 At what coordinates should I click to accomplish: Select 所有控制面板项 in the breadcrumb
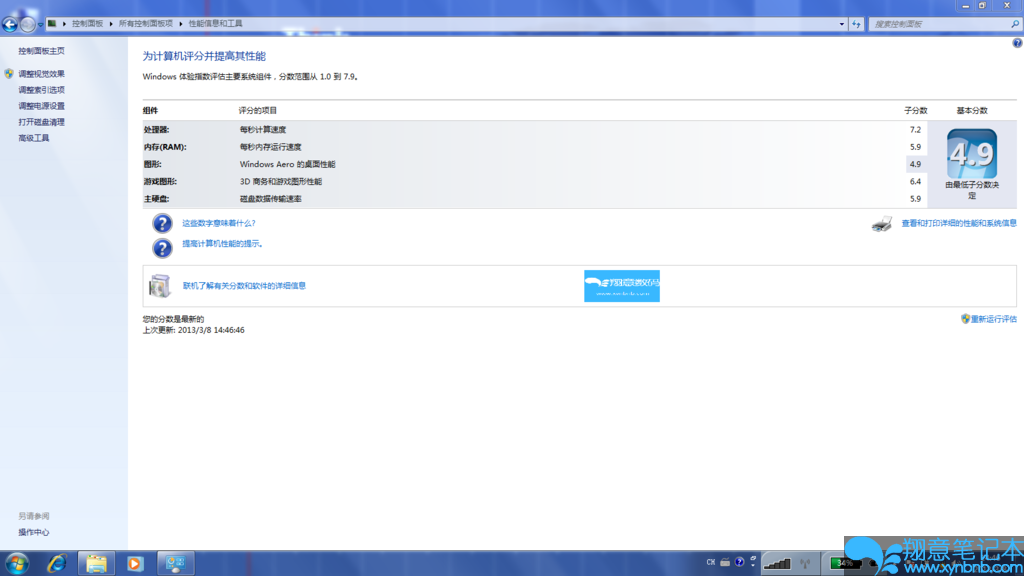(146, 24)
